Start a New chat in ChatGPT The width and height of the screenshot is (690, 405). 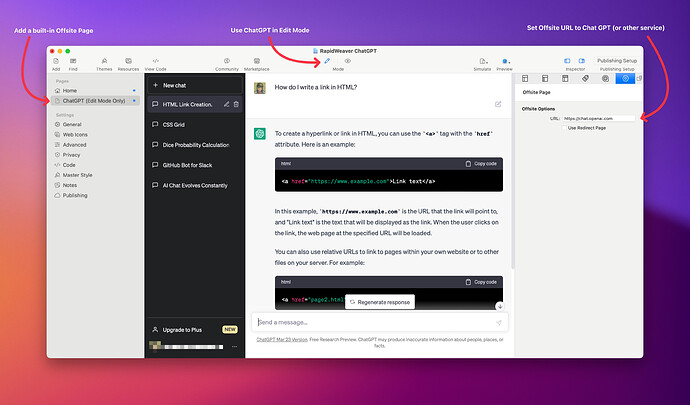[195, 85]
